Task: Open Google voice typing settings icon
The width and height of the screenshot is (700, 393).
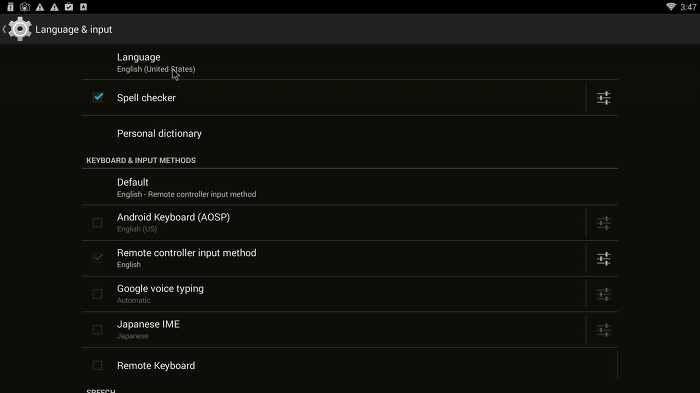Action: tap(603, 294)
